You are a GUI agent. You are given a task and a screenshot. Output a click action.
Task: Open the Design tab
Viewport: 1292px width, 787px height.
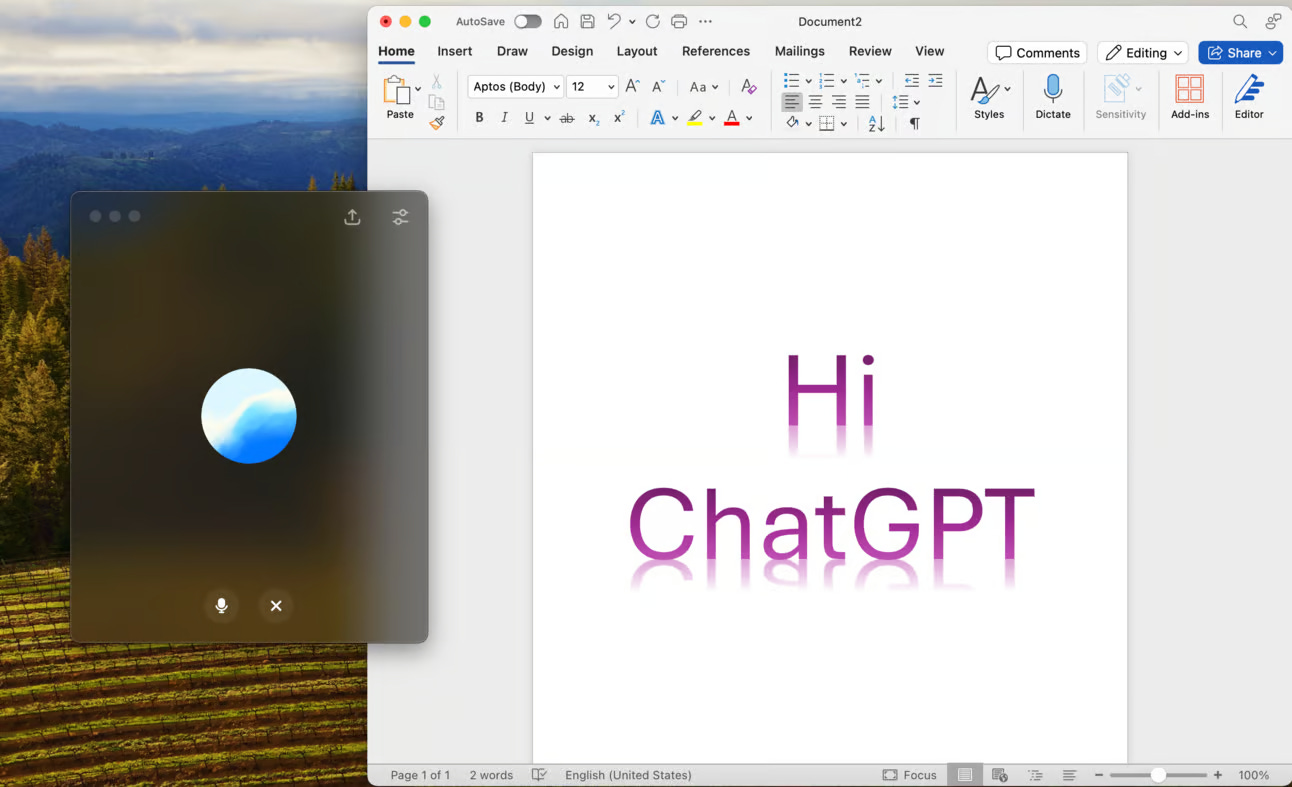pos(572,51)
